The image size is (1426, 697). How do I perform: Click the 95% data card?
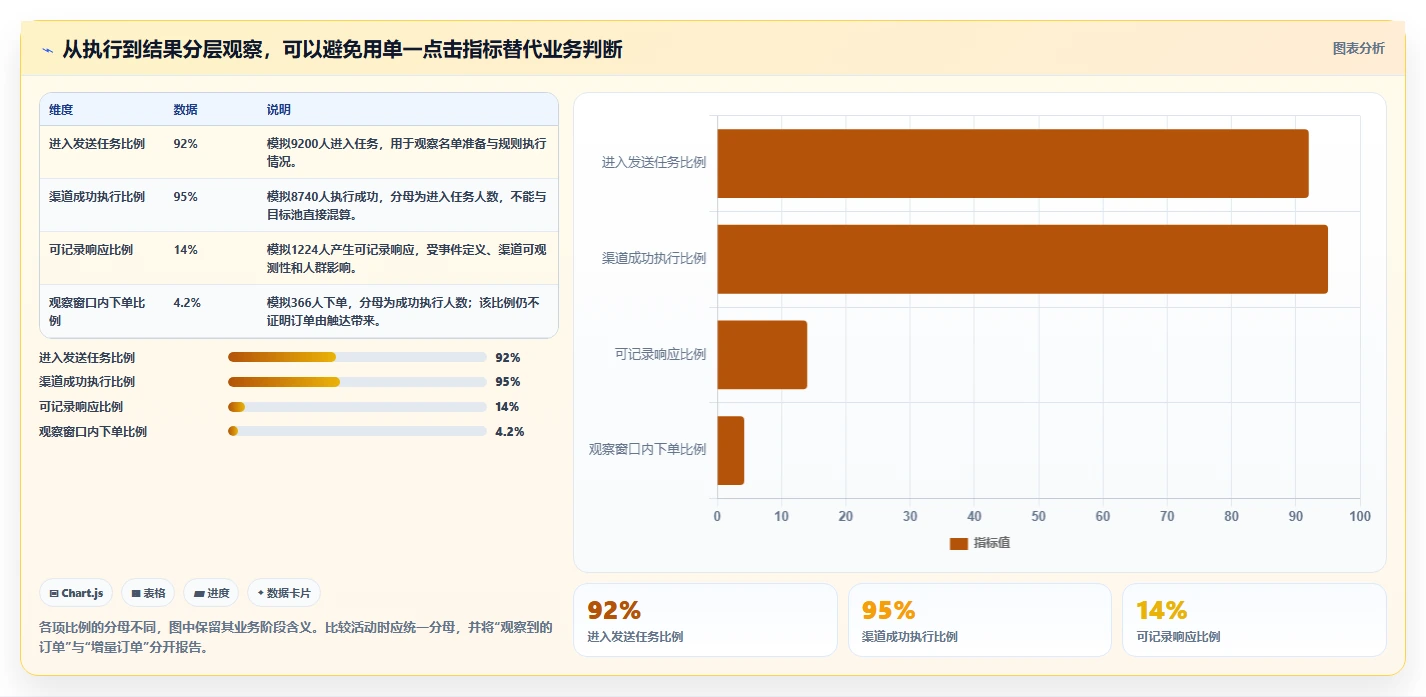pyautogui.click(x=980, y=620)
